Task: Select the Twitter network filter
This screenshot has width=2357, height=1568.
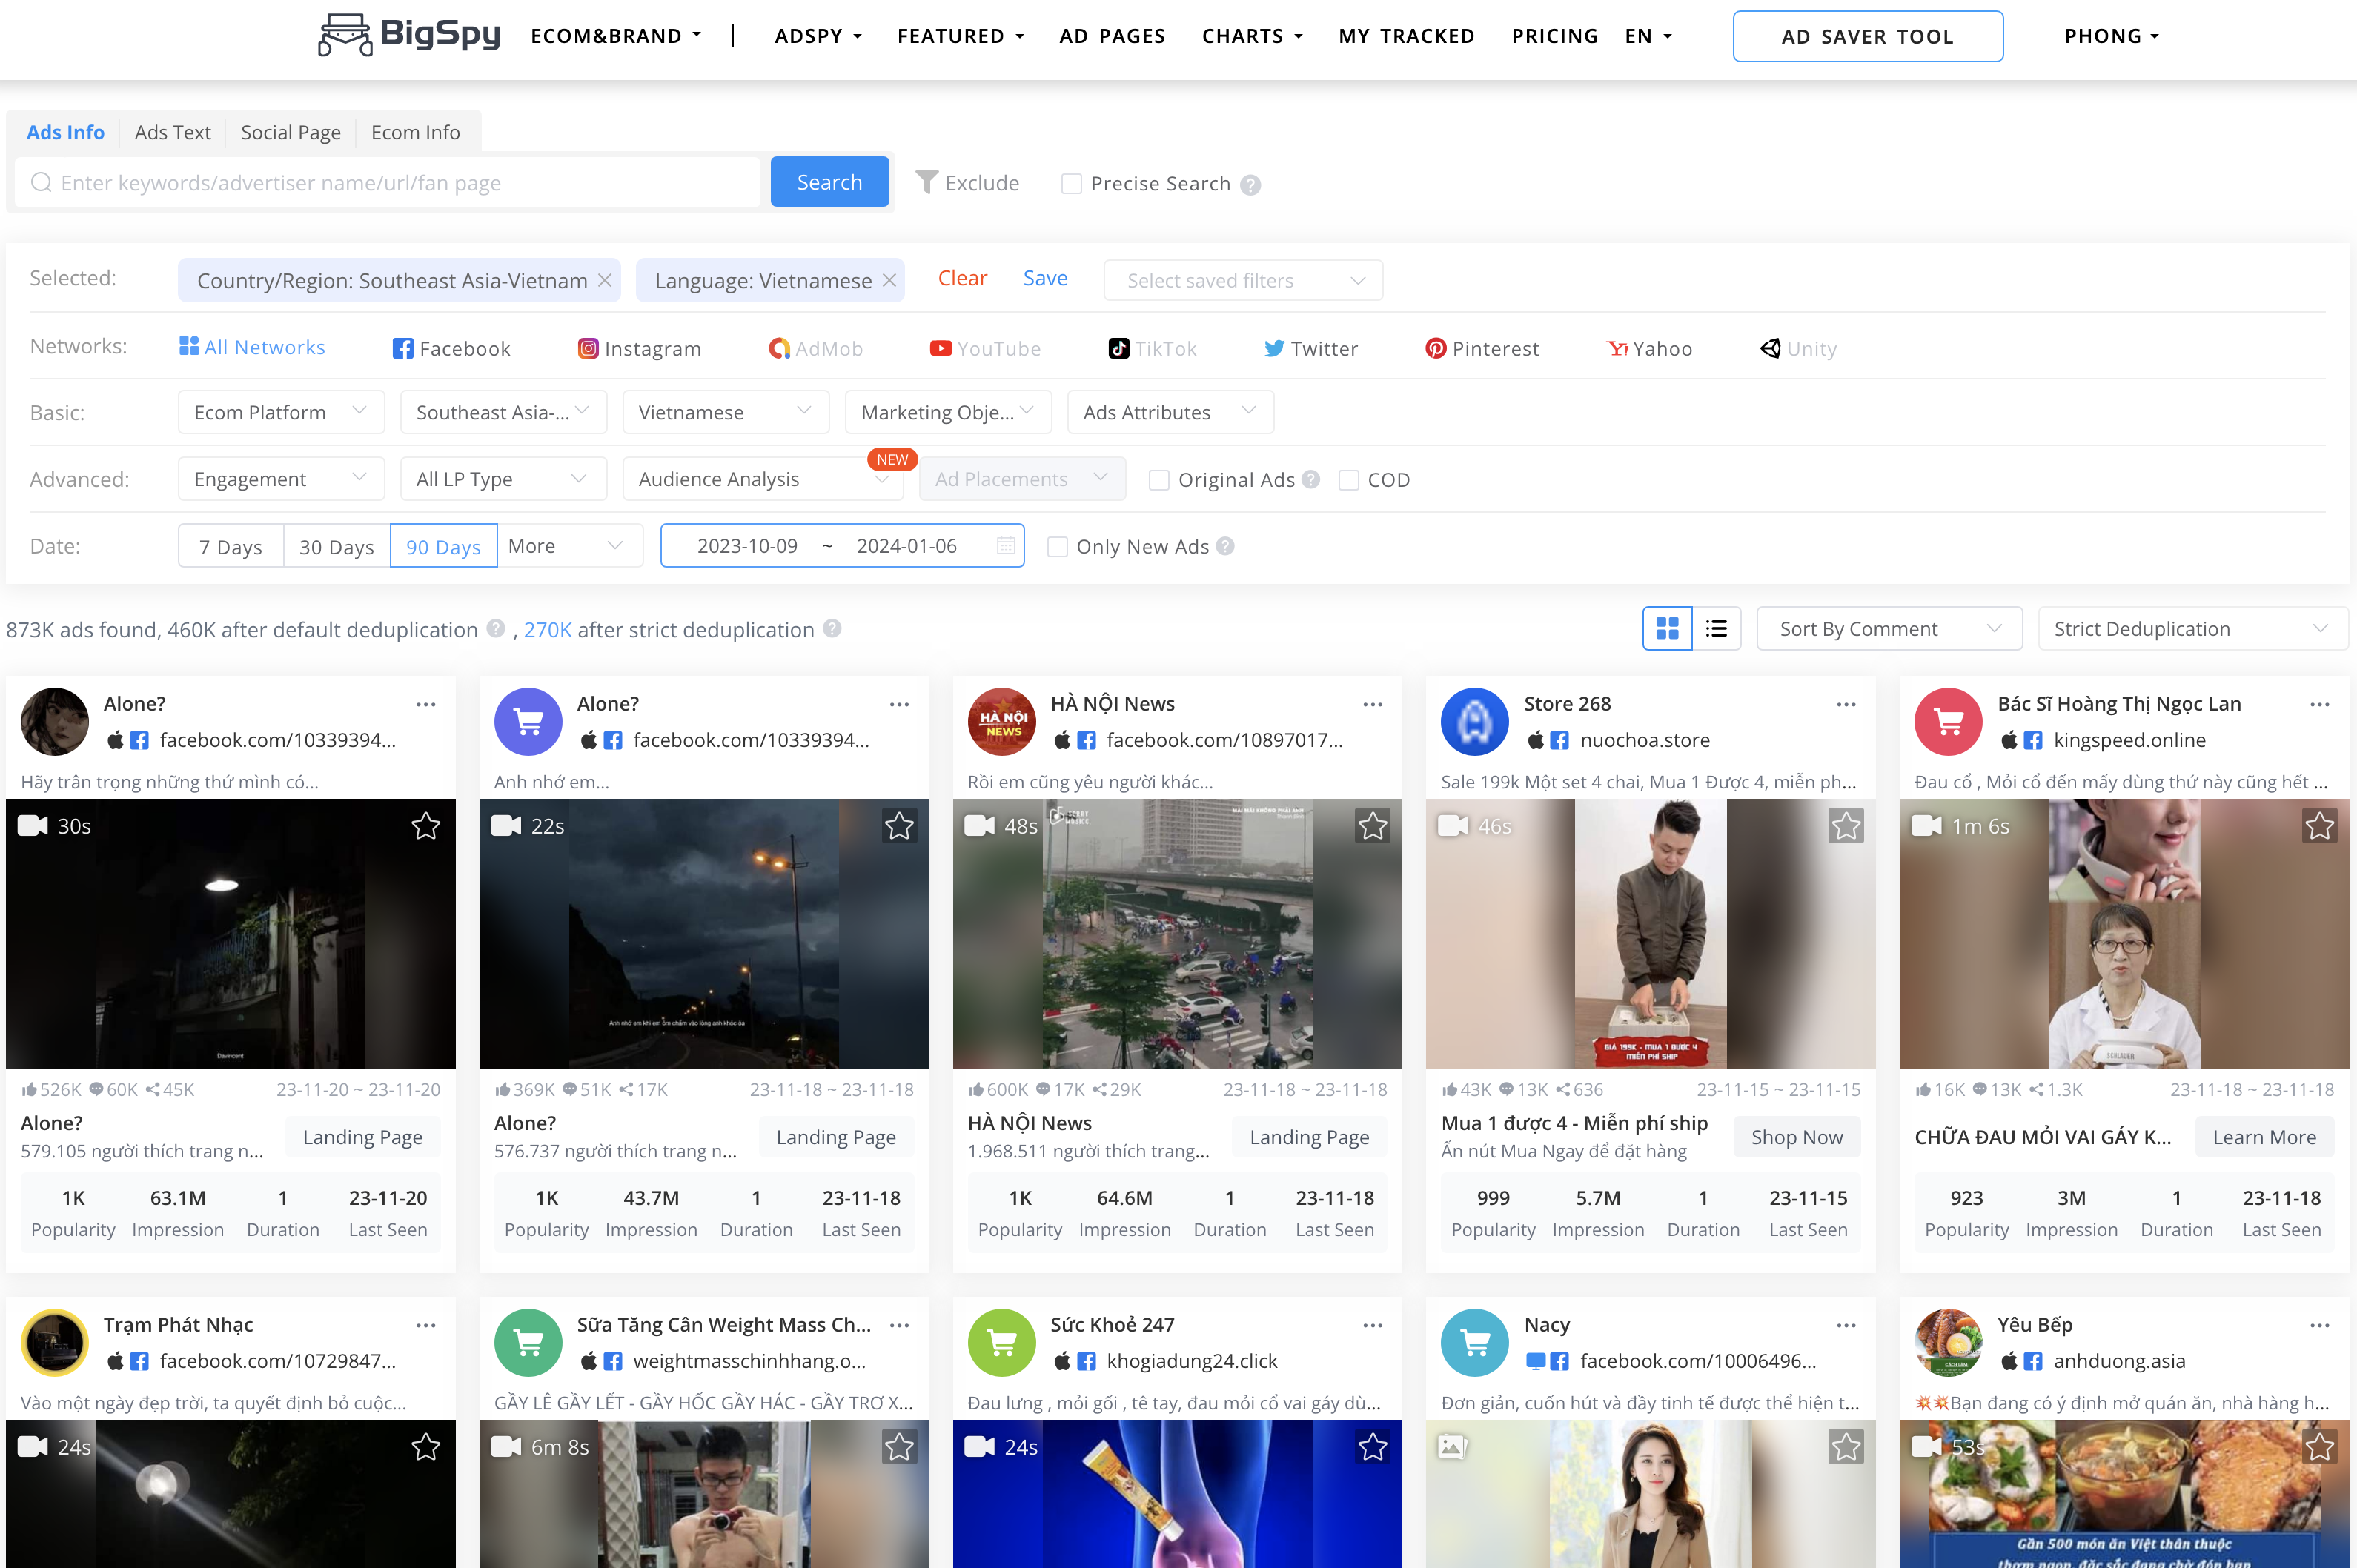Action: tap(1311, 348)
